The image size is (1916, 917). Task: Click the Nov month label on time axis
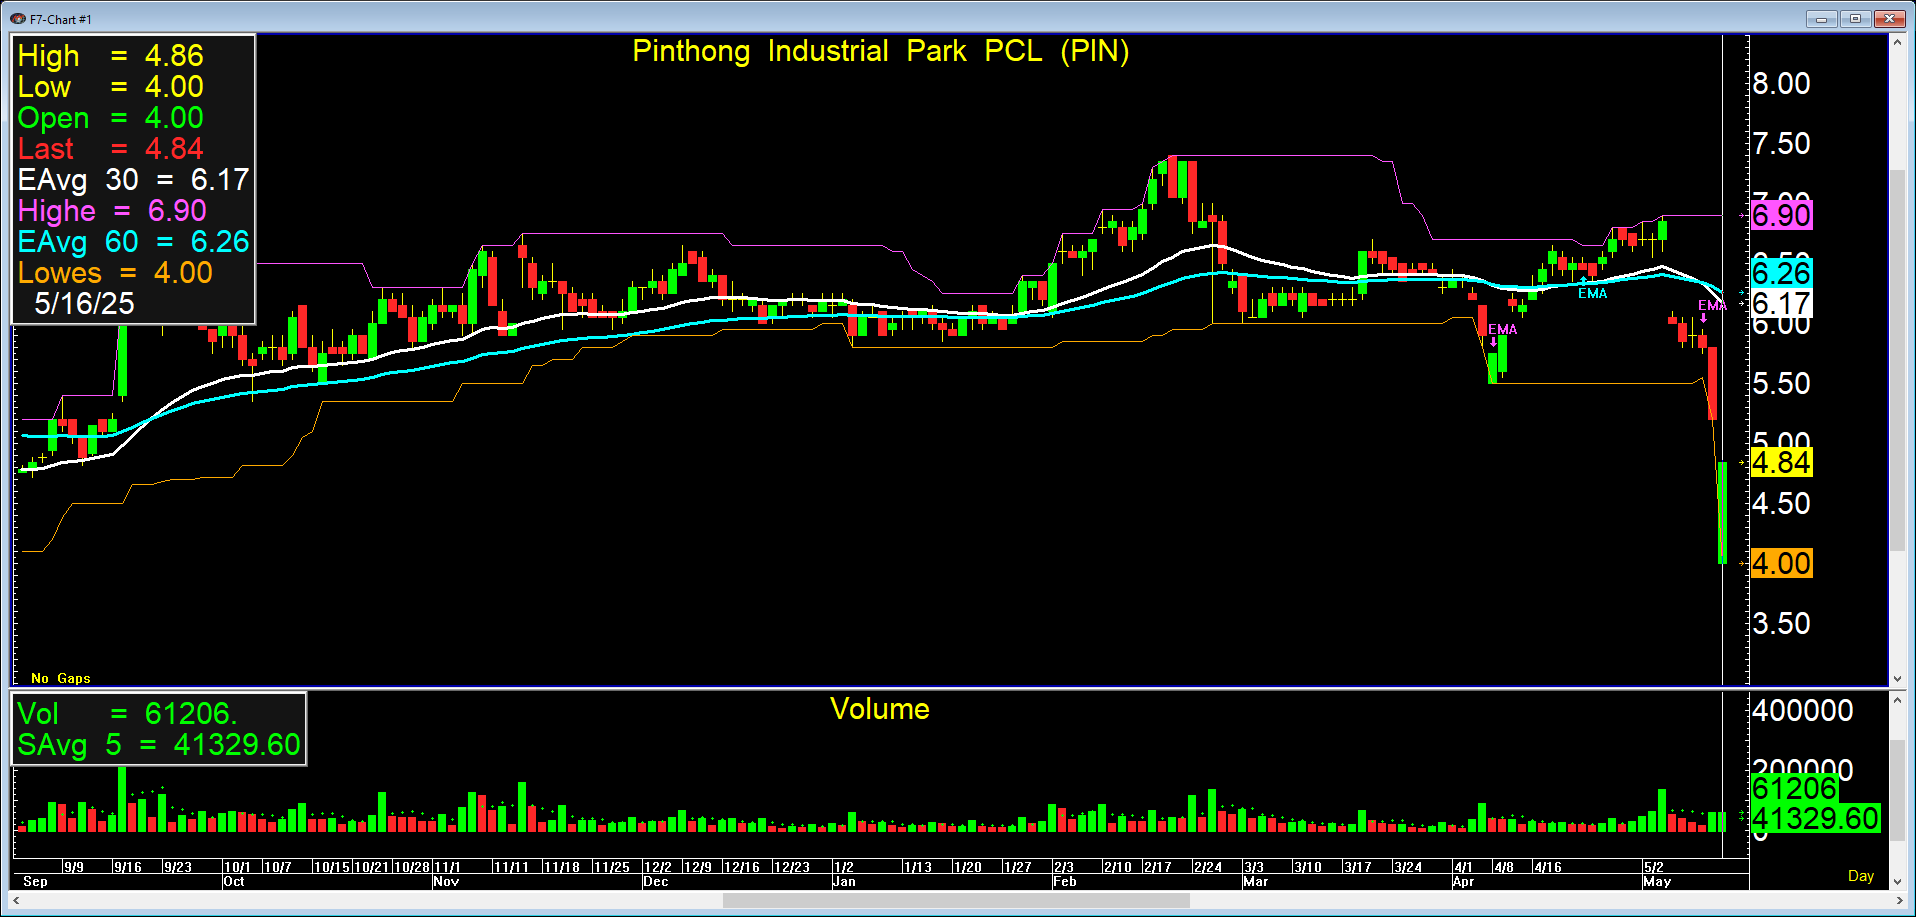click(x=446, y=881)
